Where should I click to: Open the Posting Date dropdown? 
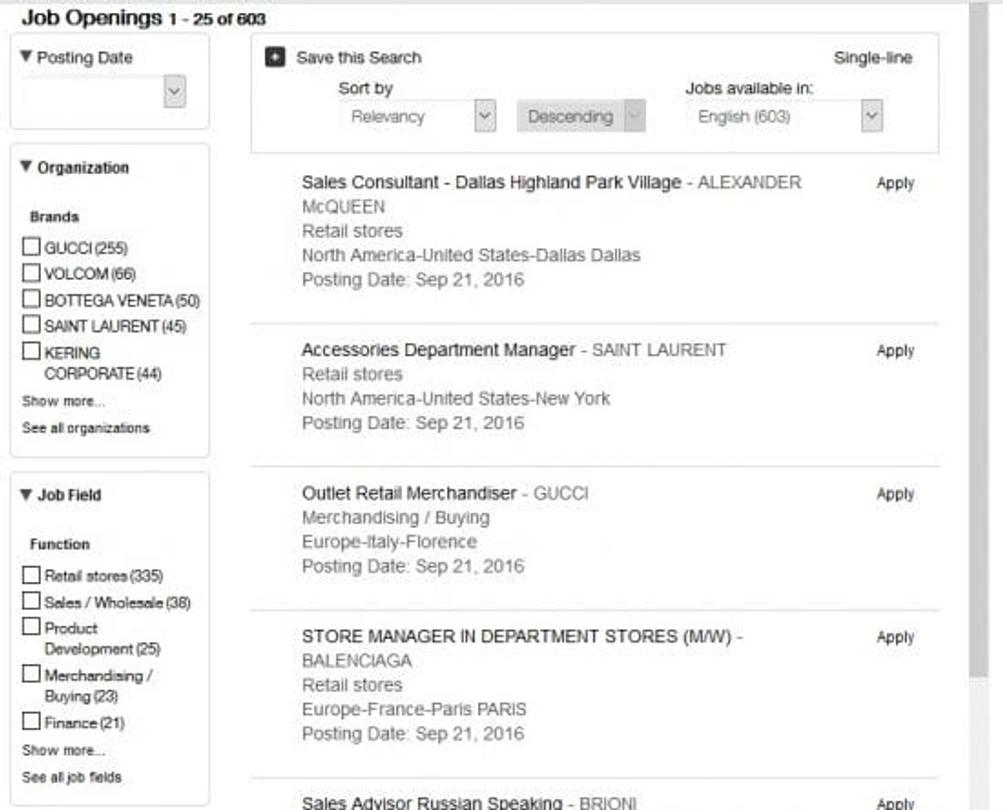(x=175, y=92)
